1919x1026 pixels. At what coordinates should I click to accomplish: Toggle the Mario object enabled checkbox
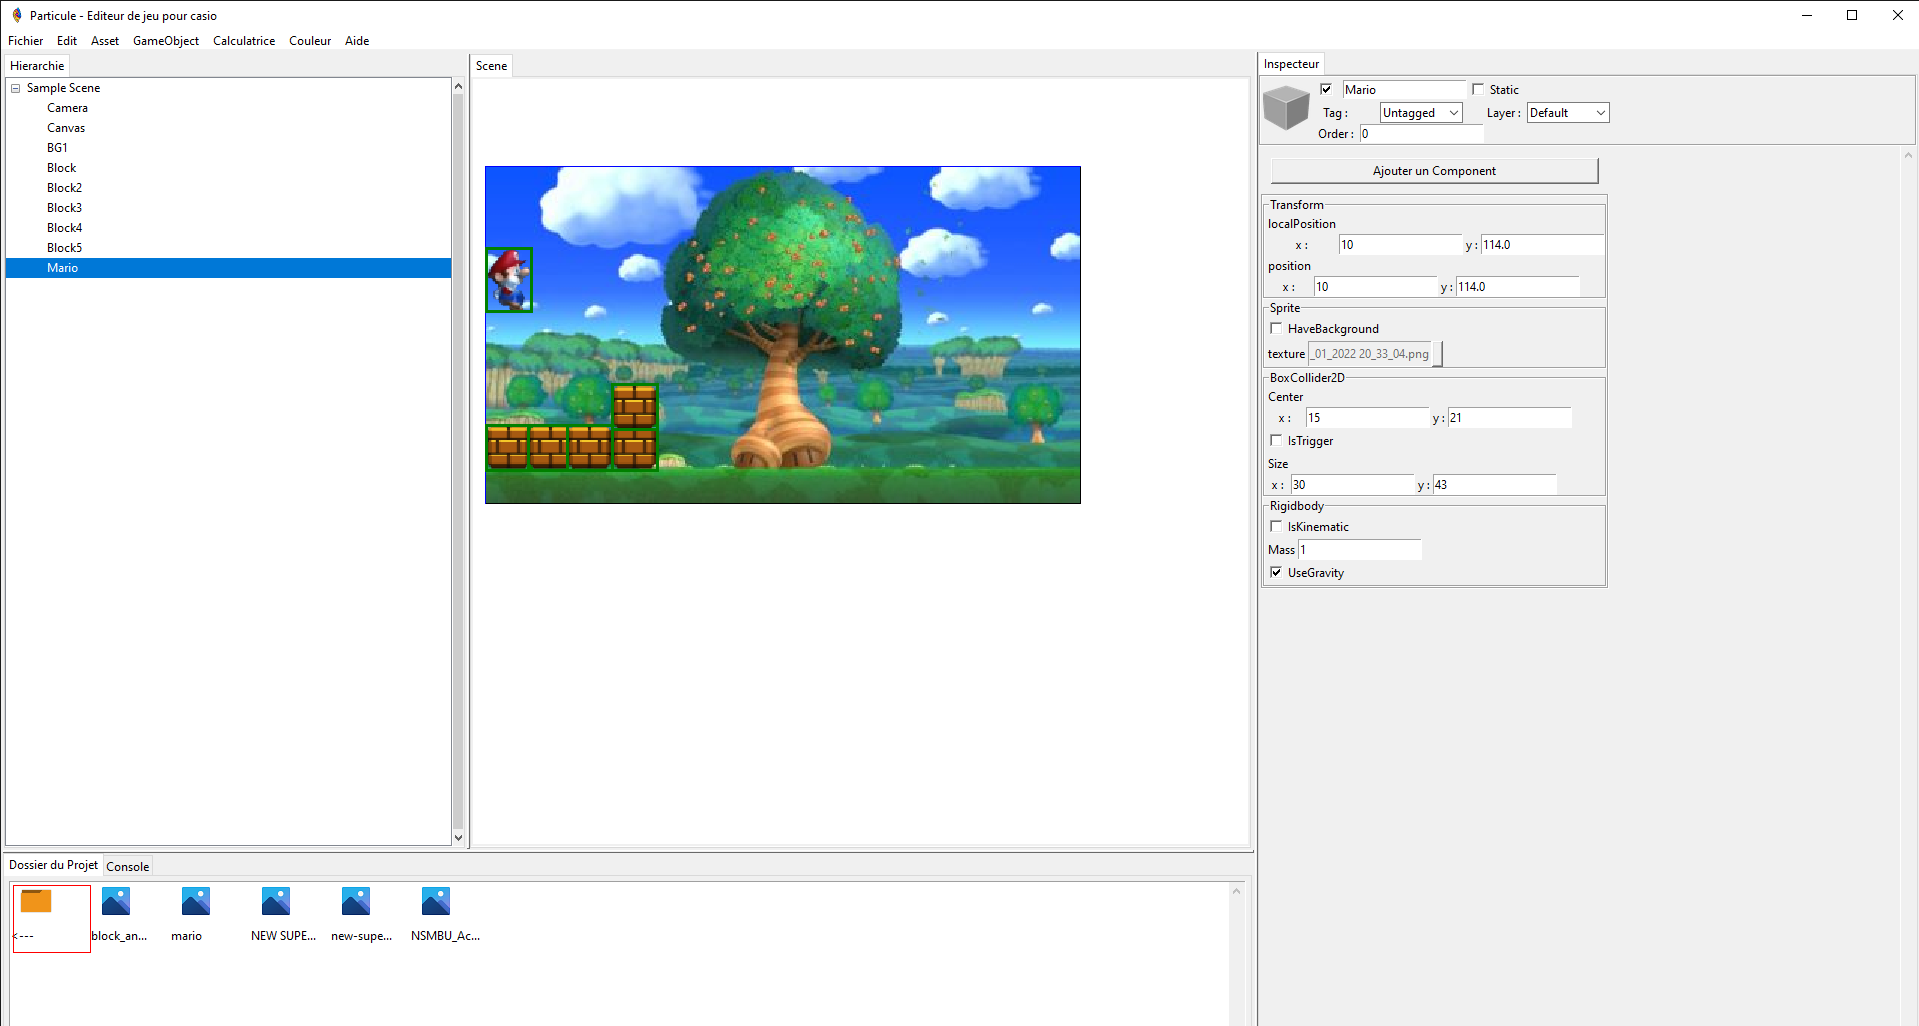point(1326,89)
